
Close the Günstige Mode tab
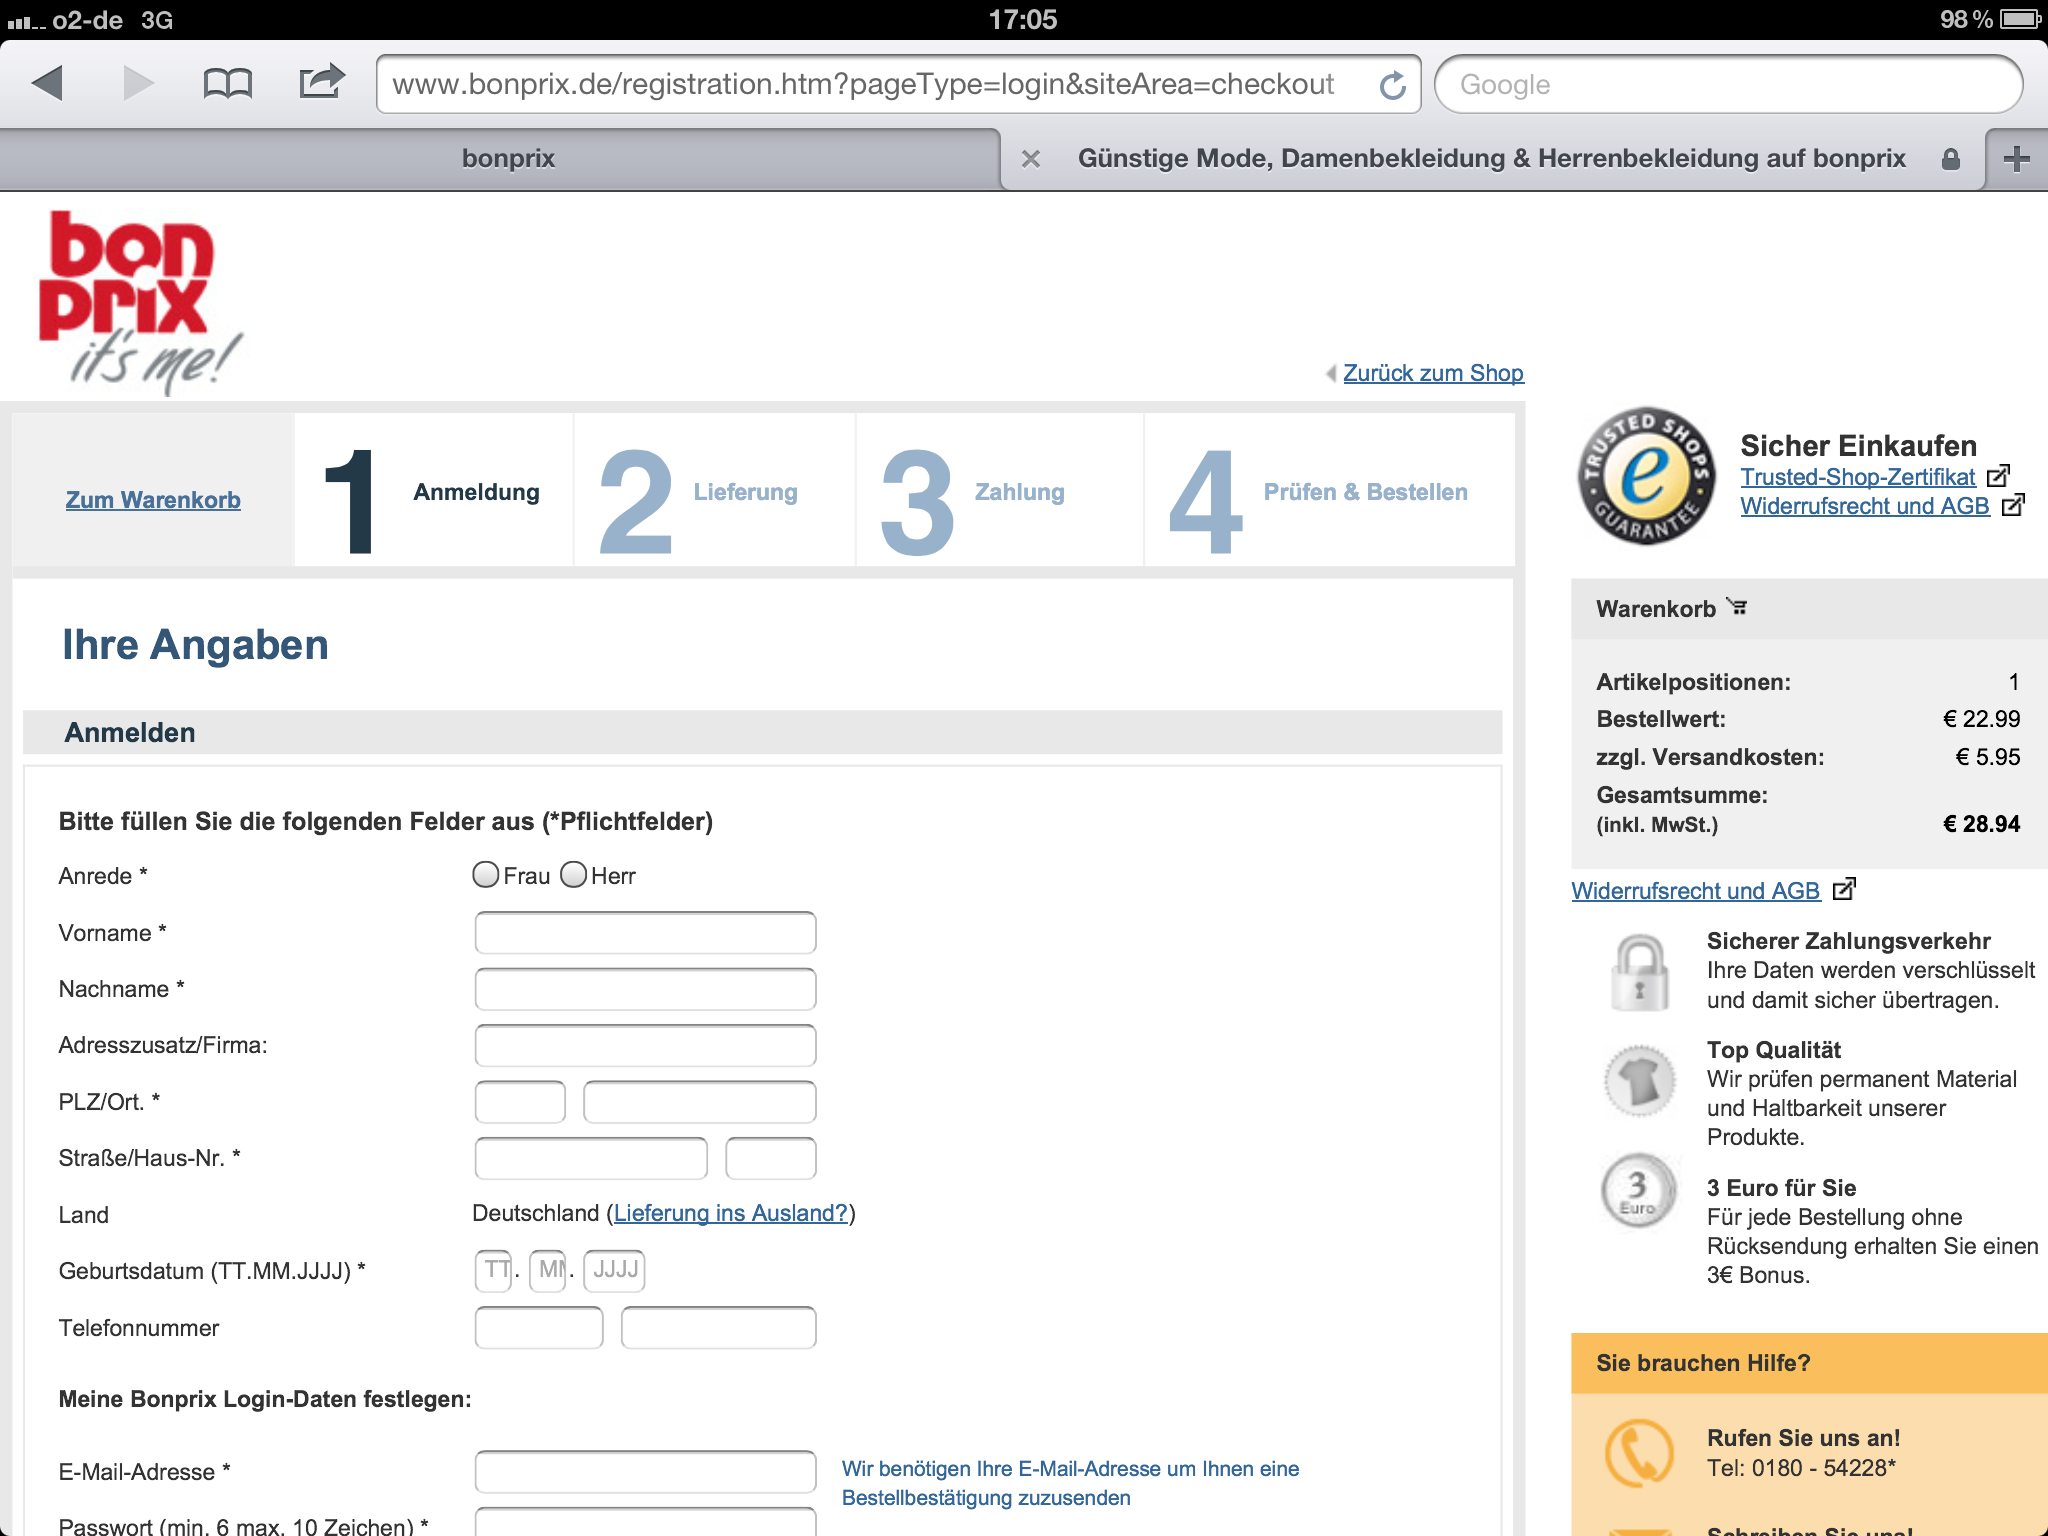(1031, 159)
